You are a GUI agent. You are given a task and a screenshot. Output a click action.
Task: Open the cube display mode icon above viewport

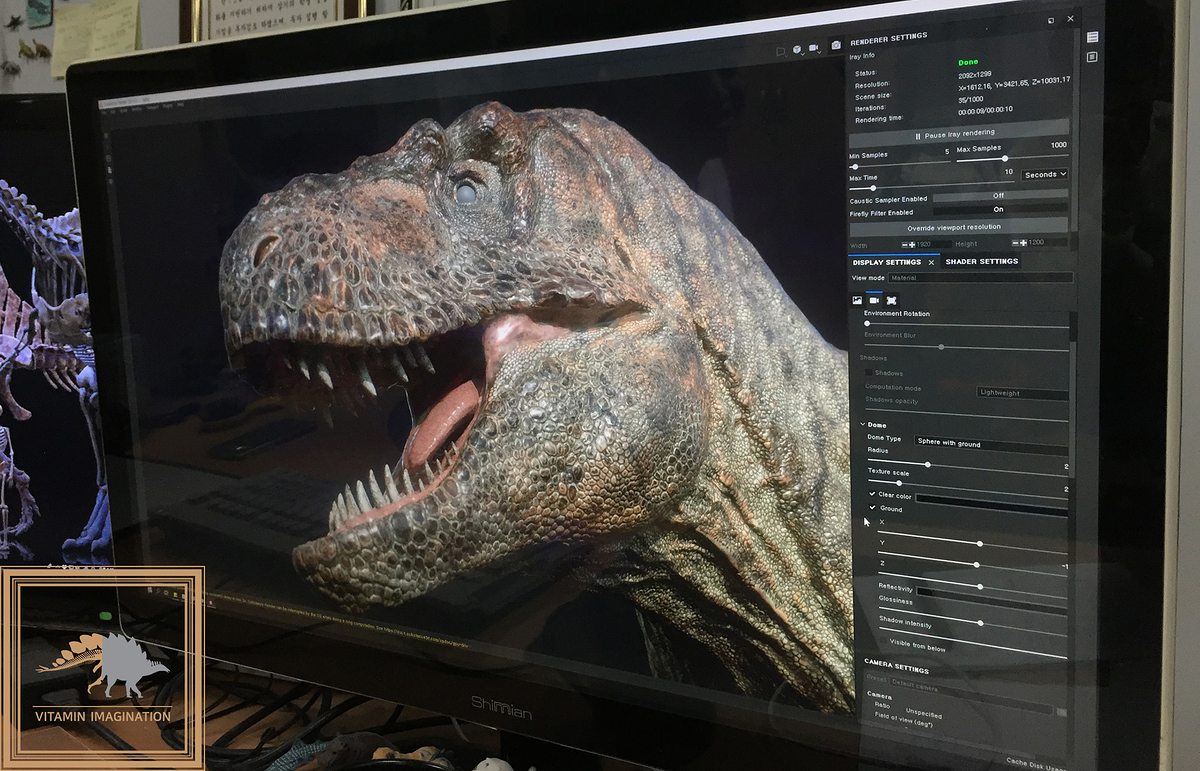(x=797, y=49)
